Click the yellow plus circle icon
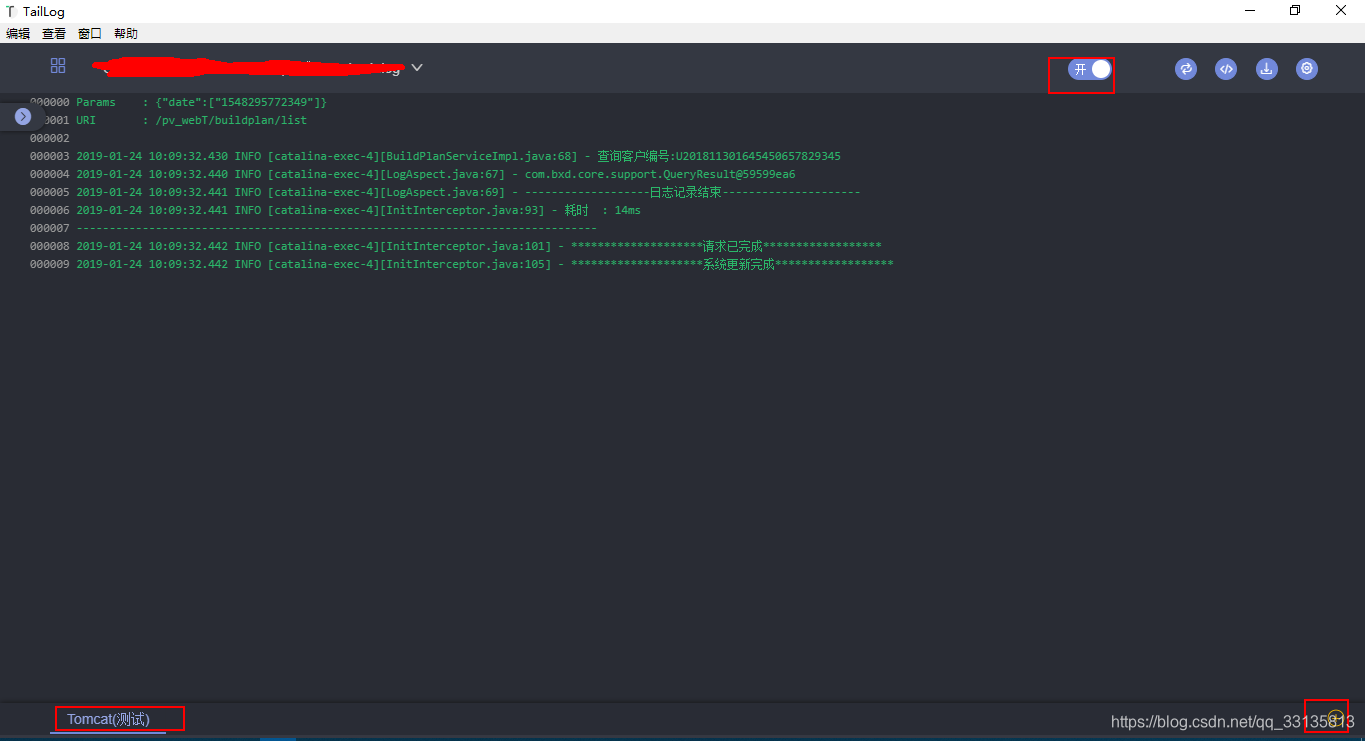The image size is (1365, 741). [x=1335, y=717]
